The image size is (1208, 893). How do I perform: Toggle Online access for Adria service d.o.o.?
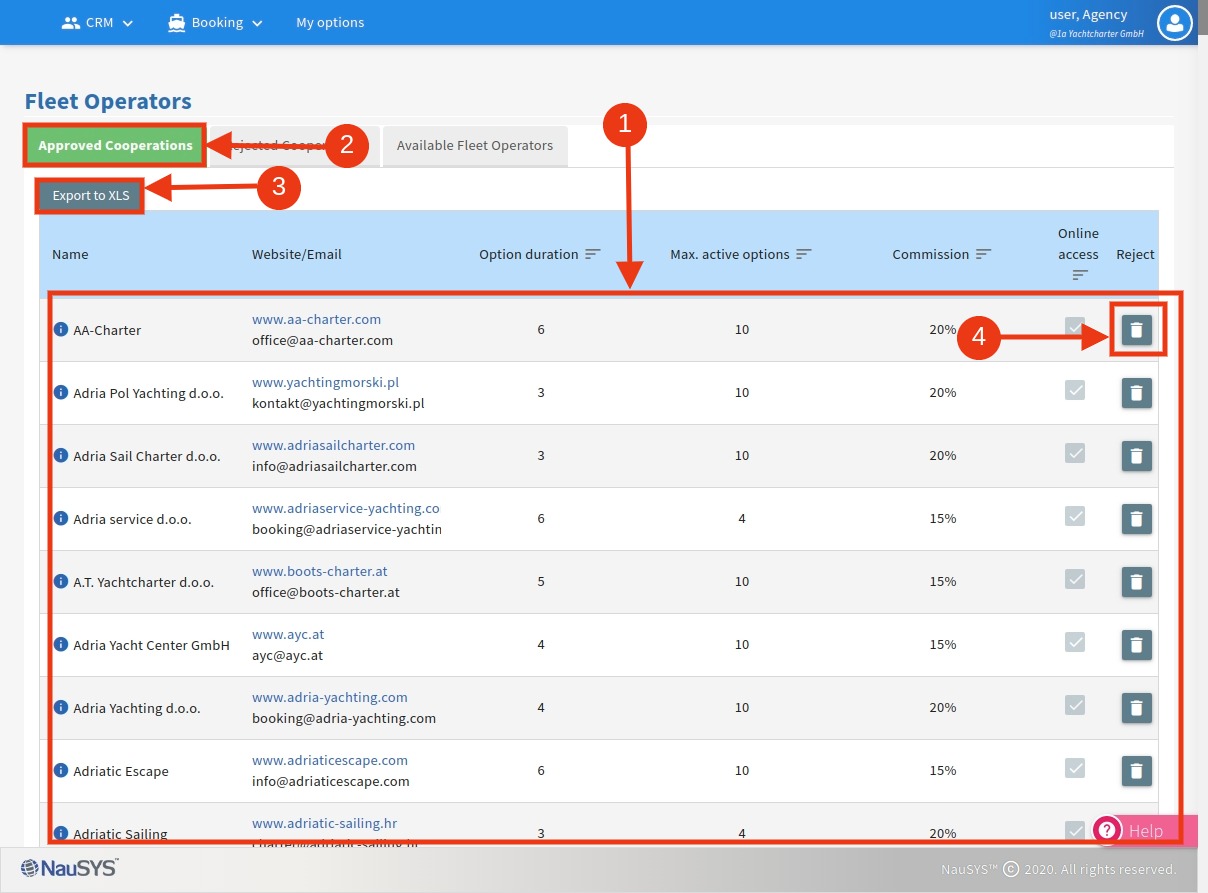[1075, 516]
